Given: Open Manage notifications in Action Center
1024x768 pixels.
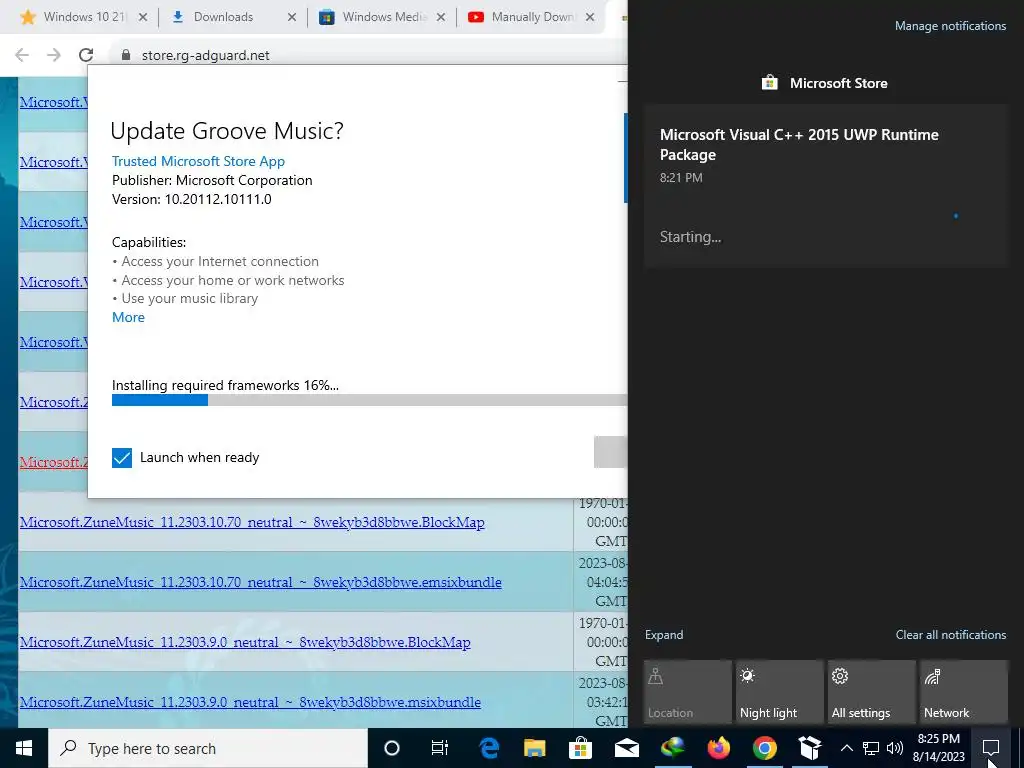Looking at the screenshot, I should (950, 26).
